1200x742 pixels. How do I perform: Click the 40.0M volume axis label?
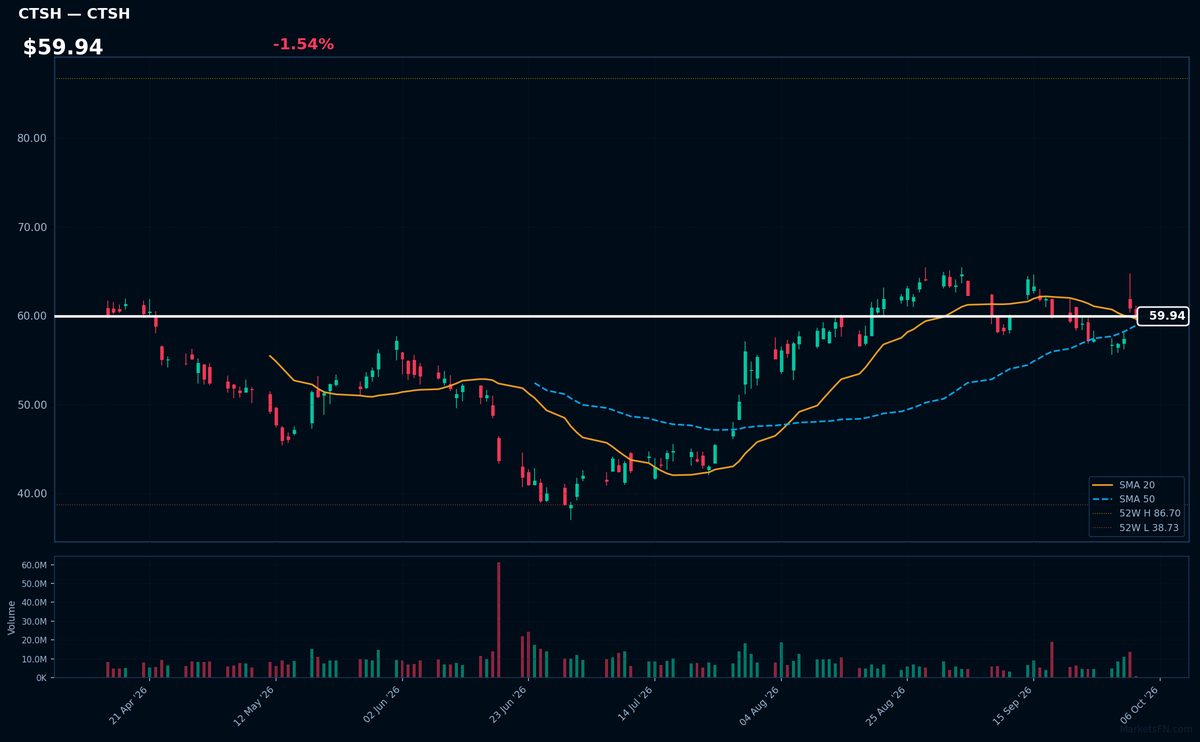click(34, 603)
